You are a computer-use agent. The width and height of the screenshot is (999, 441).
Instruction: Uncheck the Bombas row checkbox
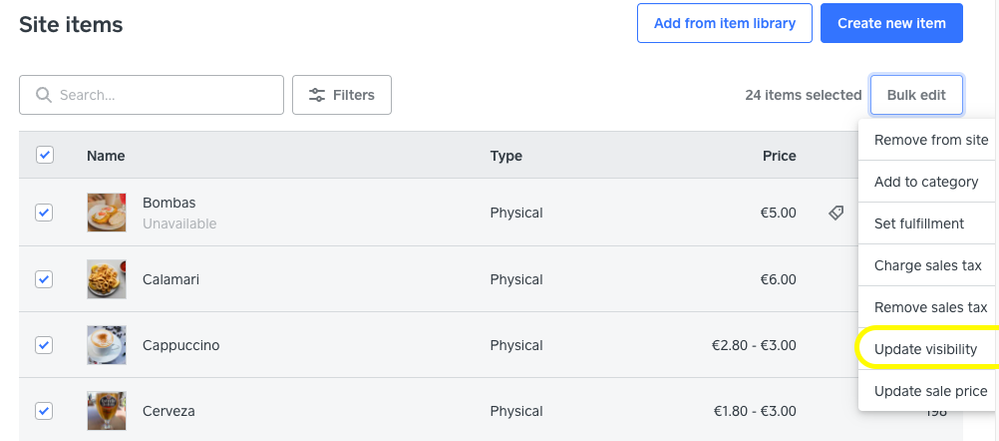click(x=44, y=212)
